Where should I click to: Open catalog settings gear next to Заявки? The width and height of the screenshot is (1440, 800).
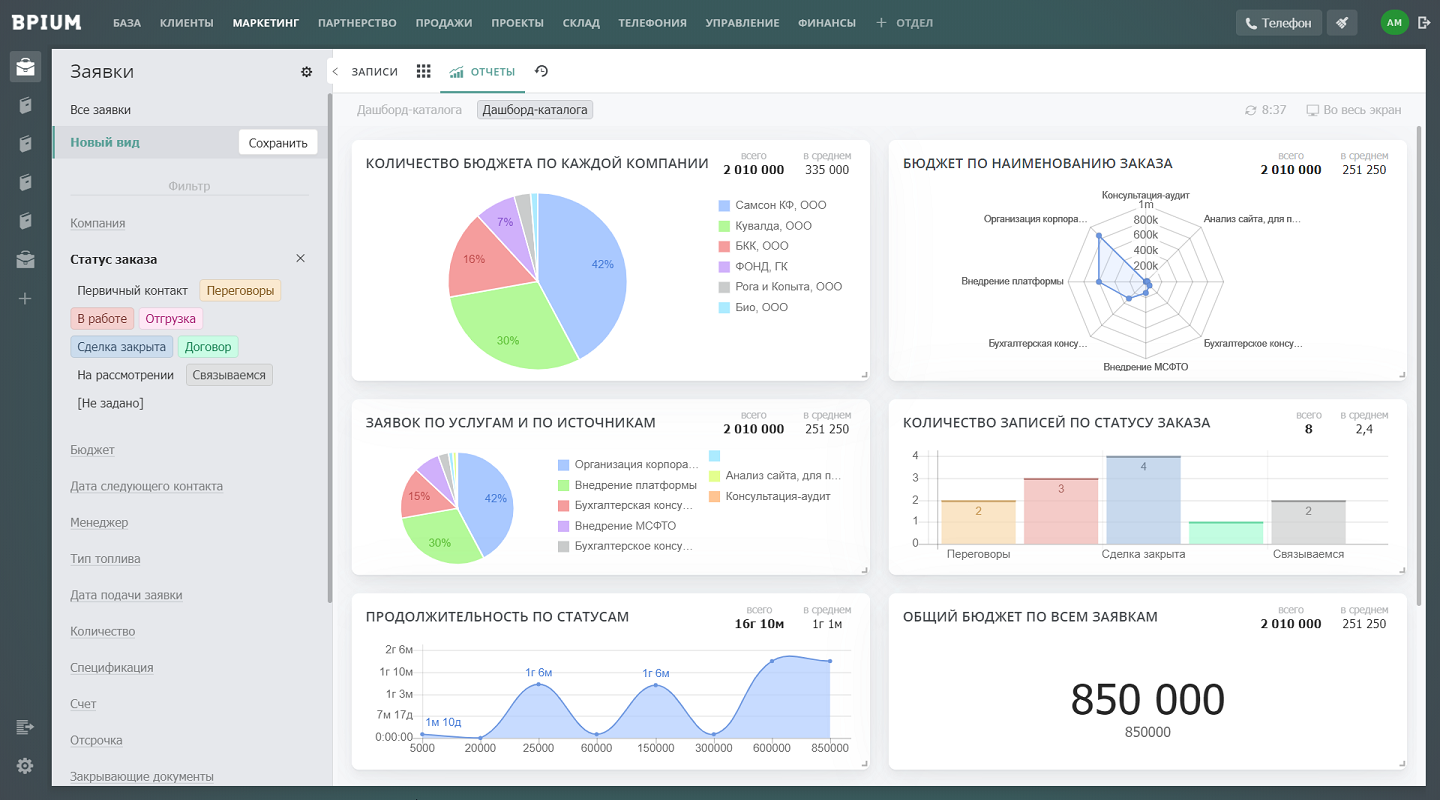307,72
